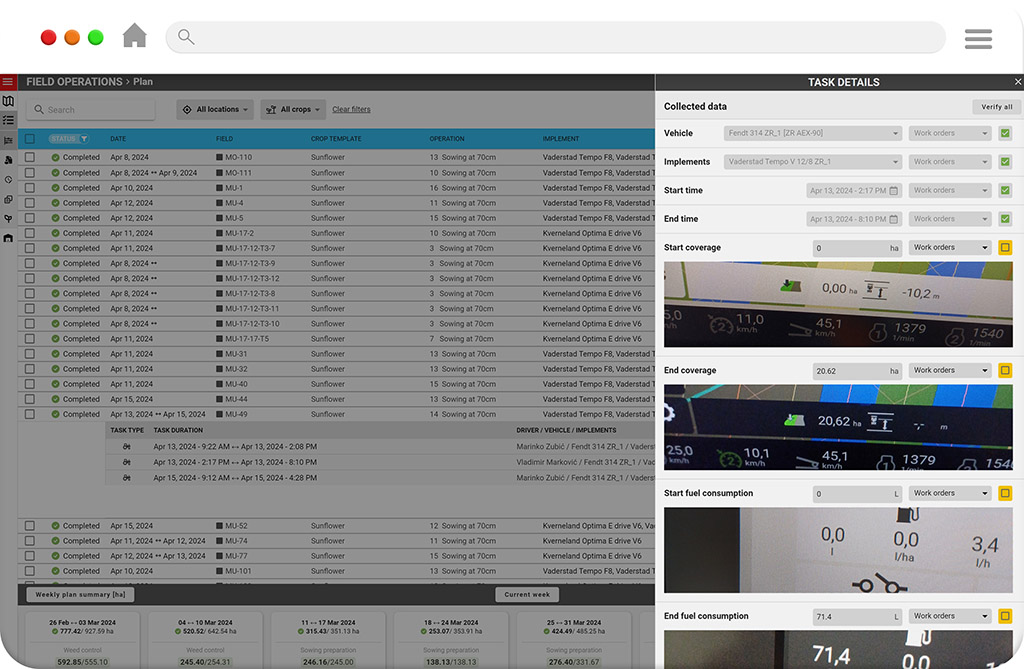Click the crop icon in All crops filter
This screenshot has width=1024, height=669.
[x=271, y=110]
